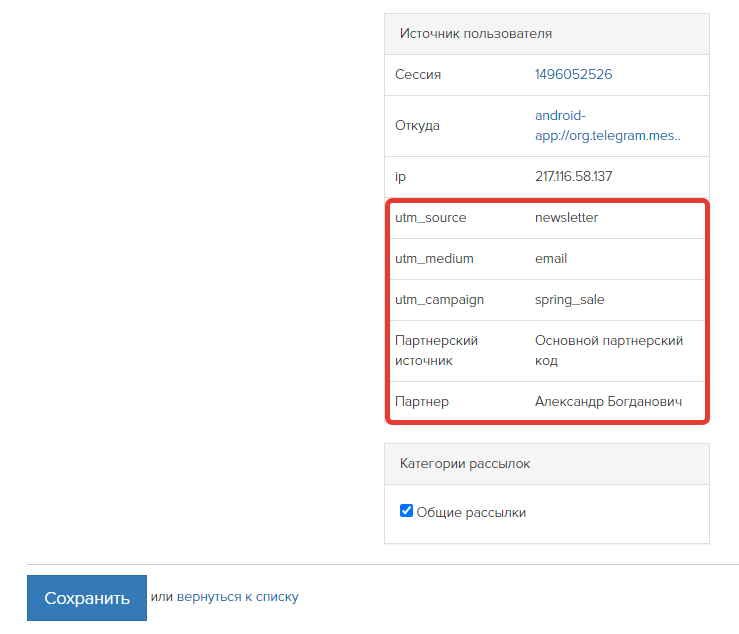Image resolution: width=739 pixels, height=634 pixels.
Task: Click the utm_medium value email
Action: point(550,259)
